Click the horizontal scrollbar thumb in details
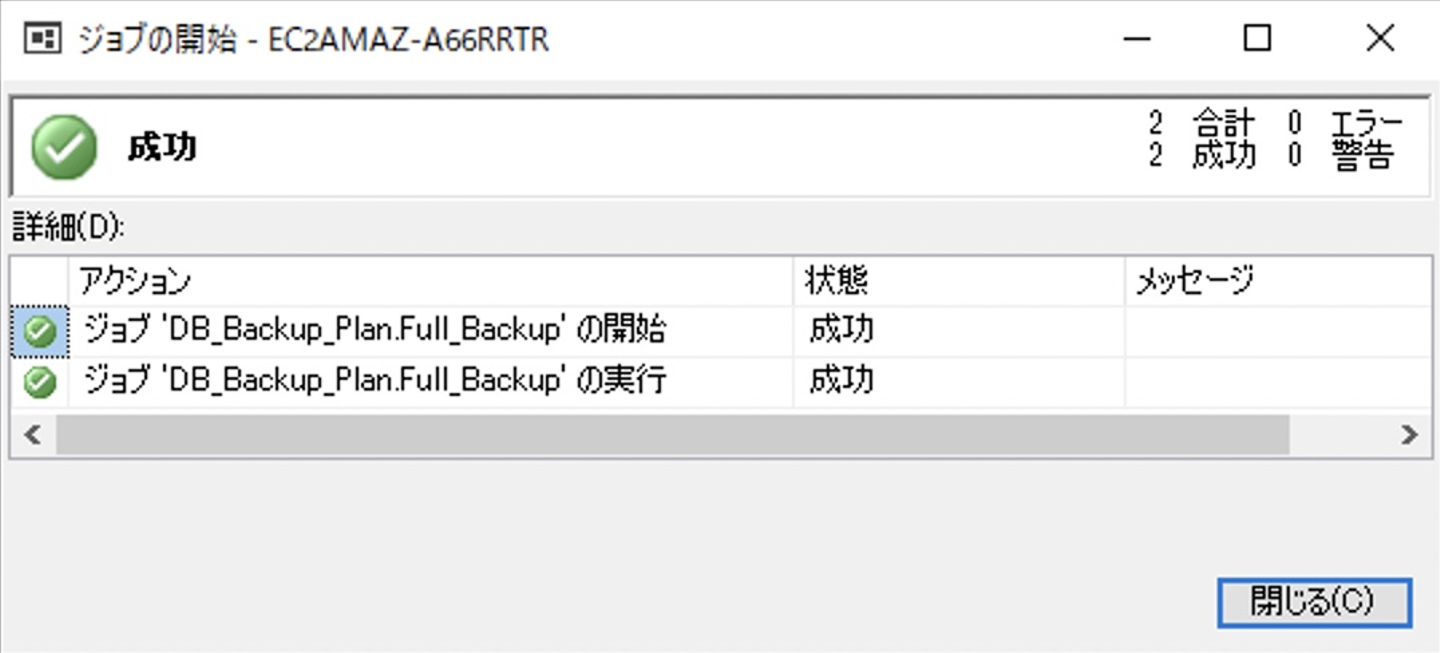The width and height of the screenshot is (1440, 653). coord(672,435)
